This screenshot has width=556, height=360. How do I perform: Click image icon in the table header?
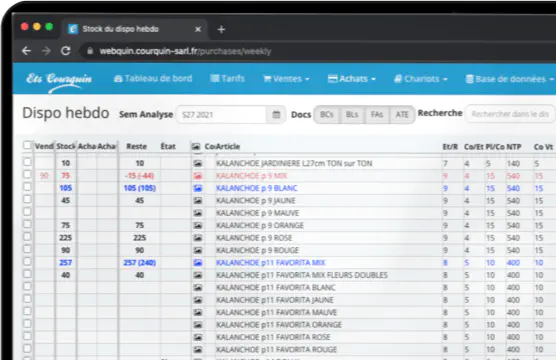(196, 146)
